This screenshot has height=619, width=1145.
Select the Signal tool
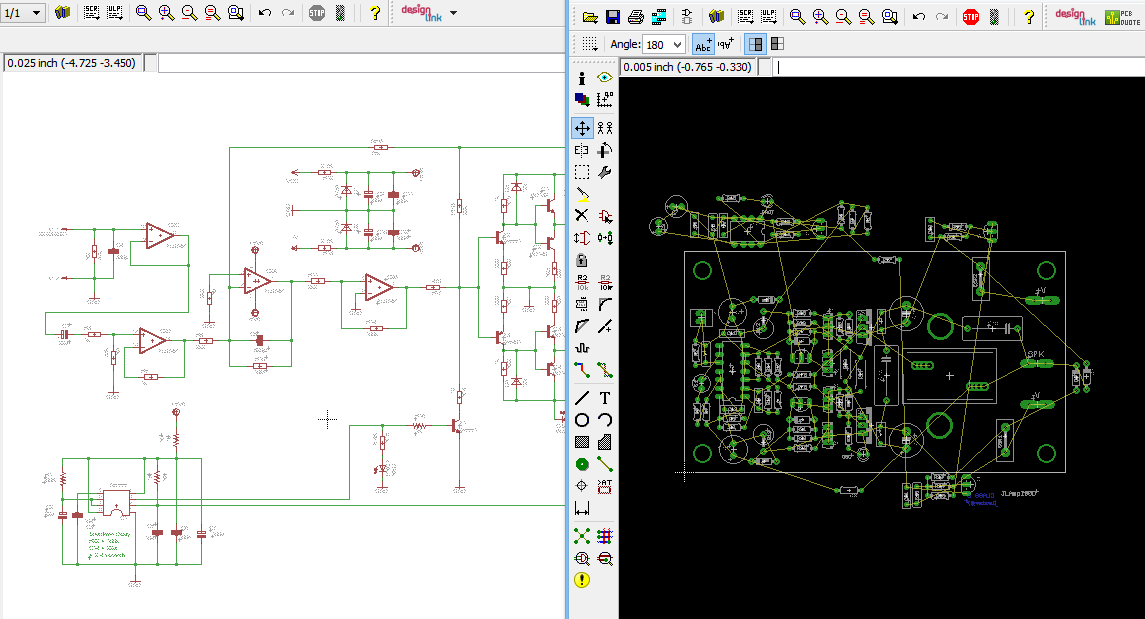(605, 464)
